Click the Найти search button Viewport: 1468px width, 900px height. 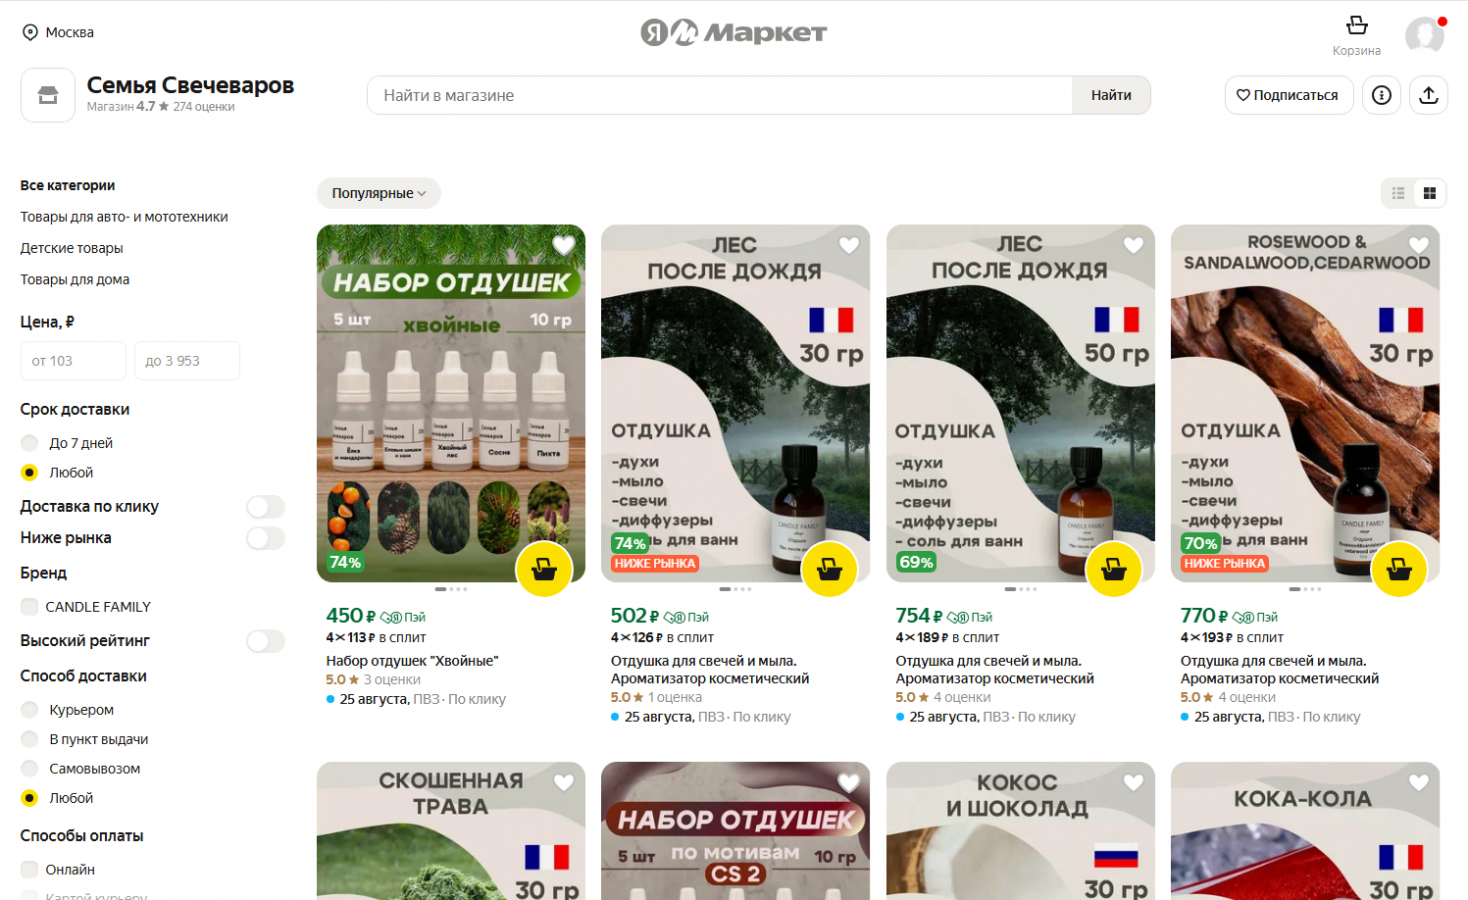tap(1111, 95)
